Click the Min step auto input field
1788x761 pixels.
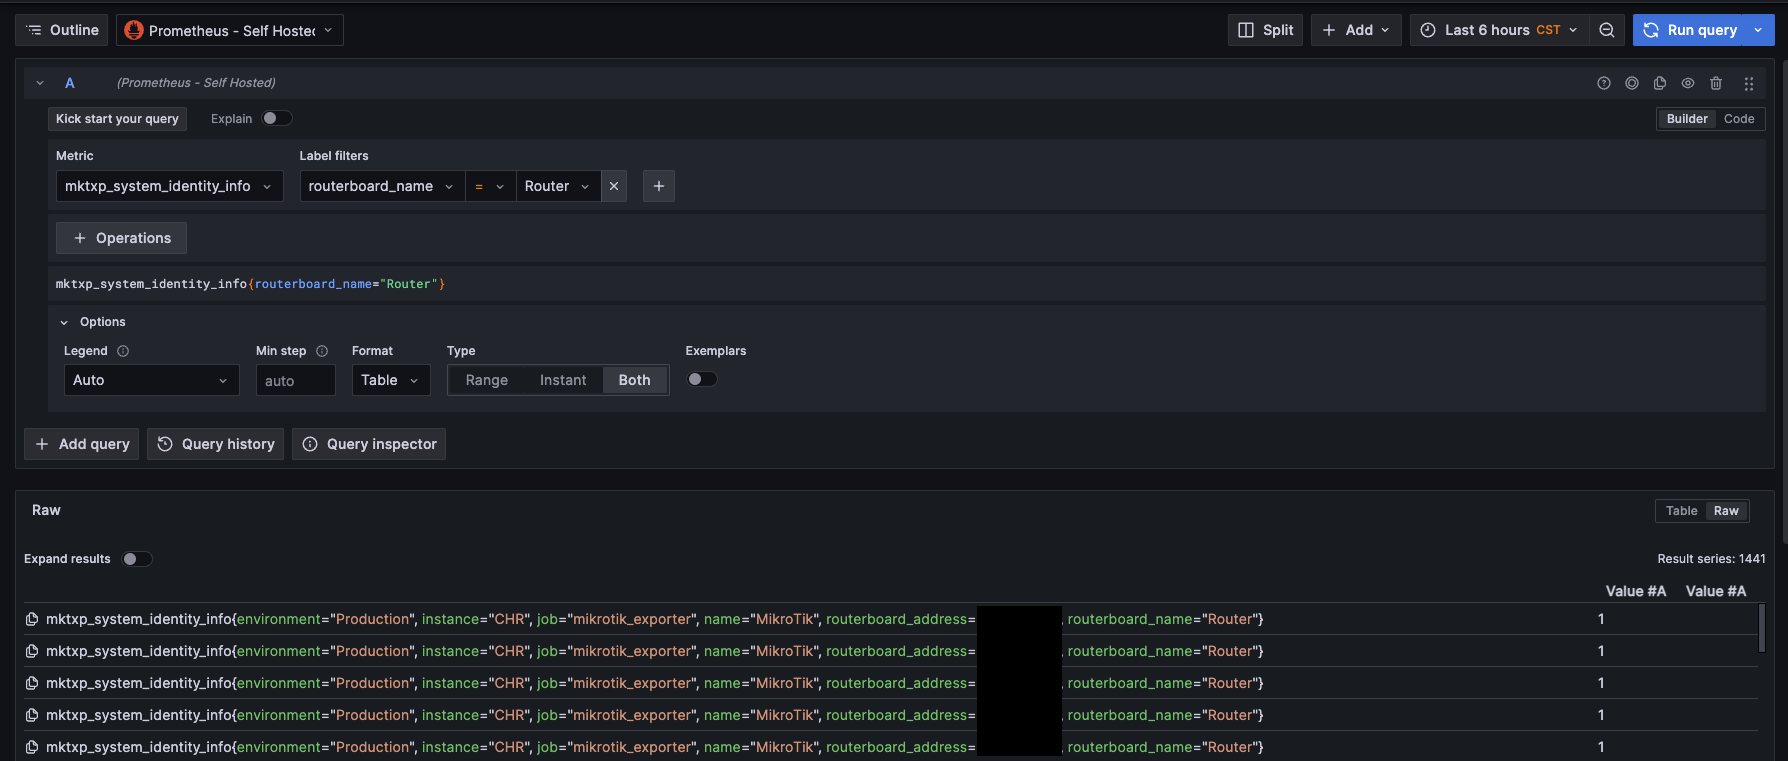coord(296,380)
